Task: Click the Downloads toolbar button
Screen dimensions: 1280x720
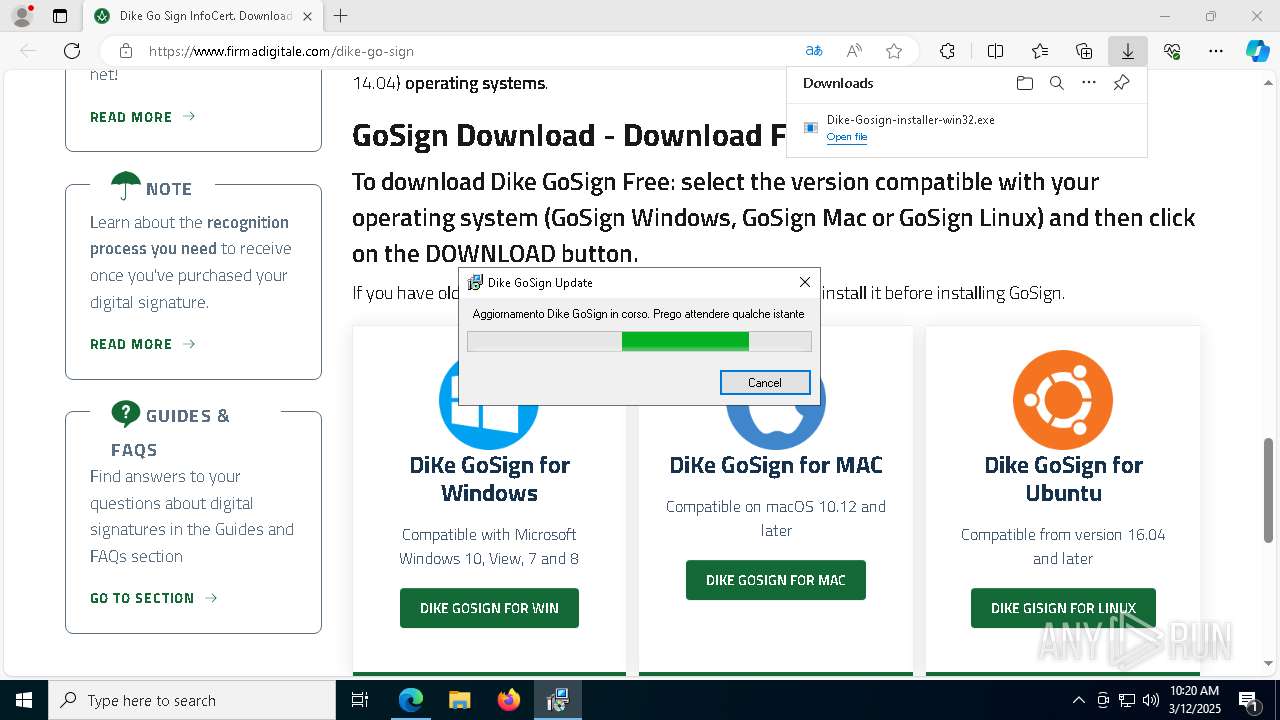Action: [1127, 51]
